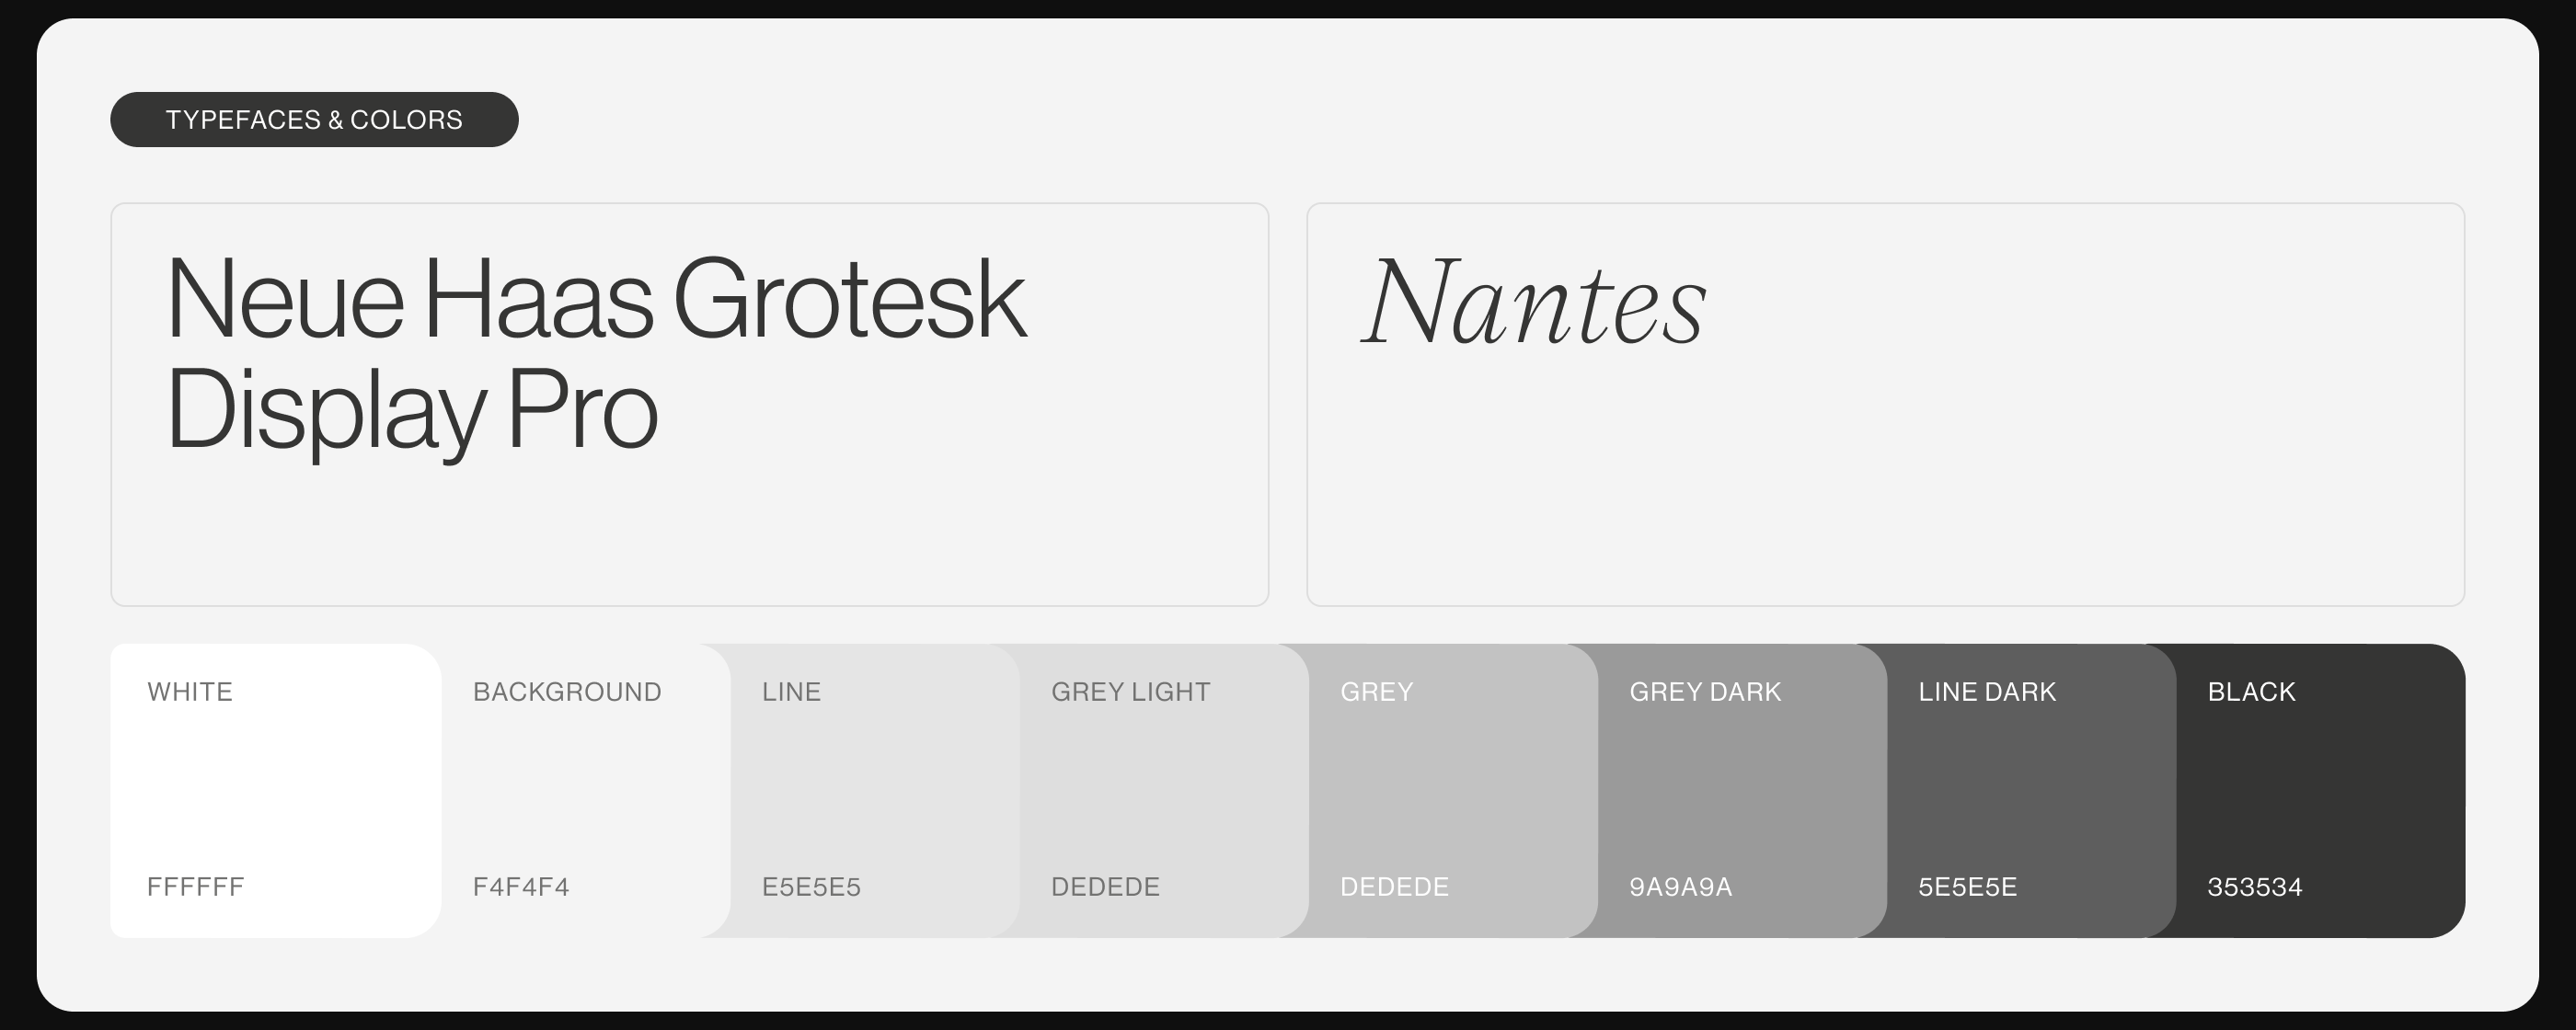
Task: Click the E5E5E5 hex code text
Action: click(811, 887)
